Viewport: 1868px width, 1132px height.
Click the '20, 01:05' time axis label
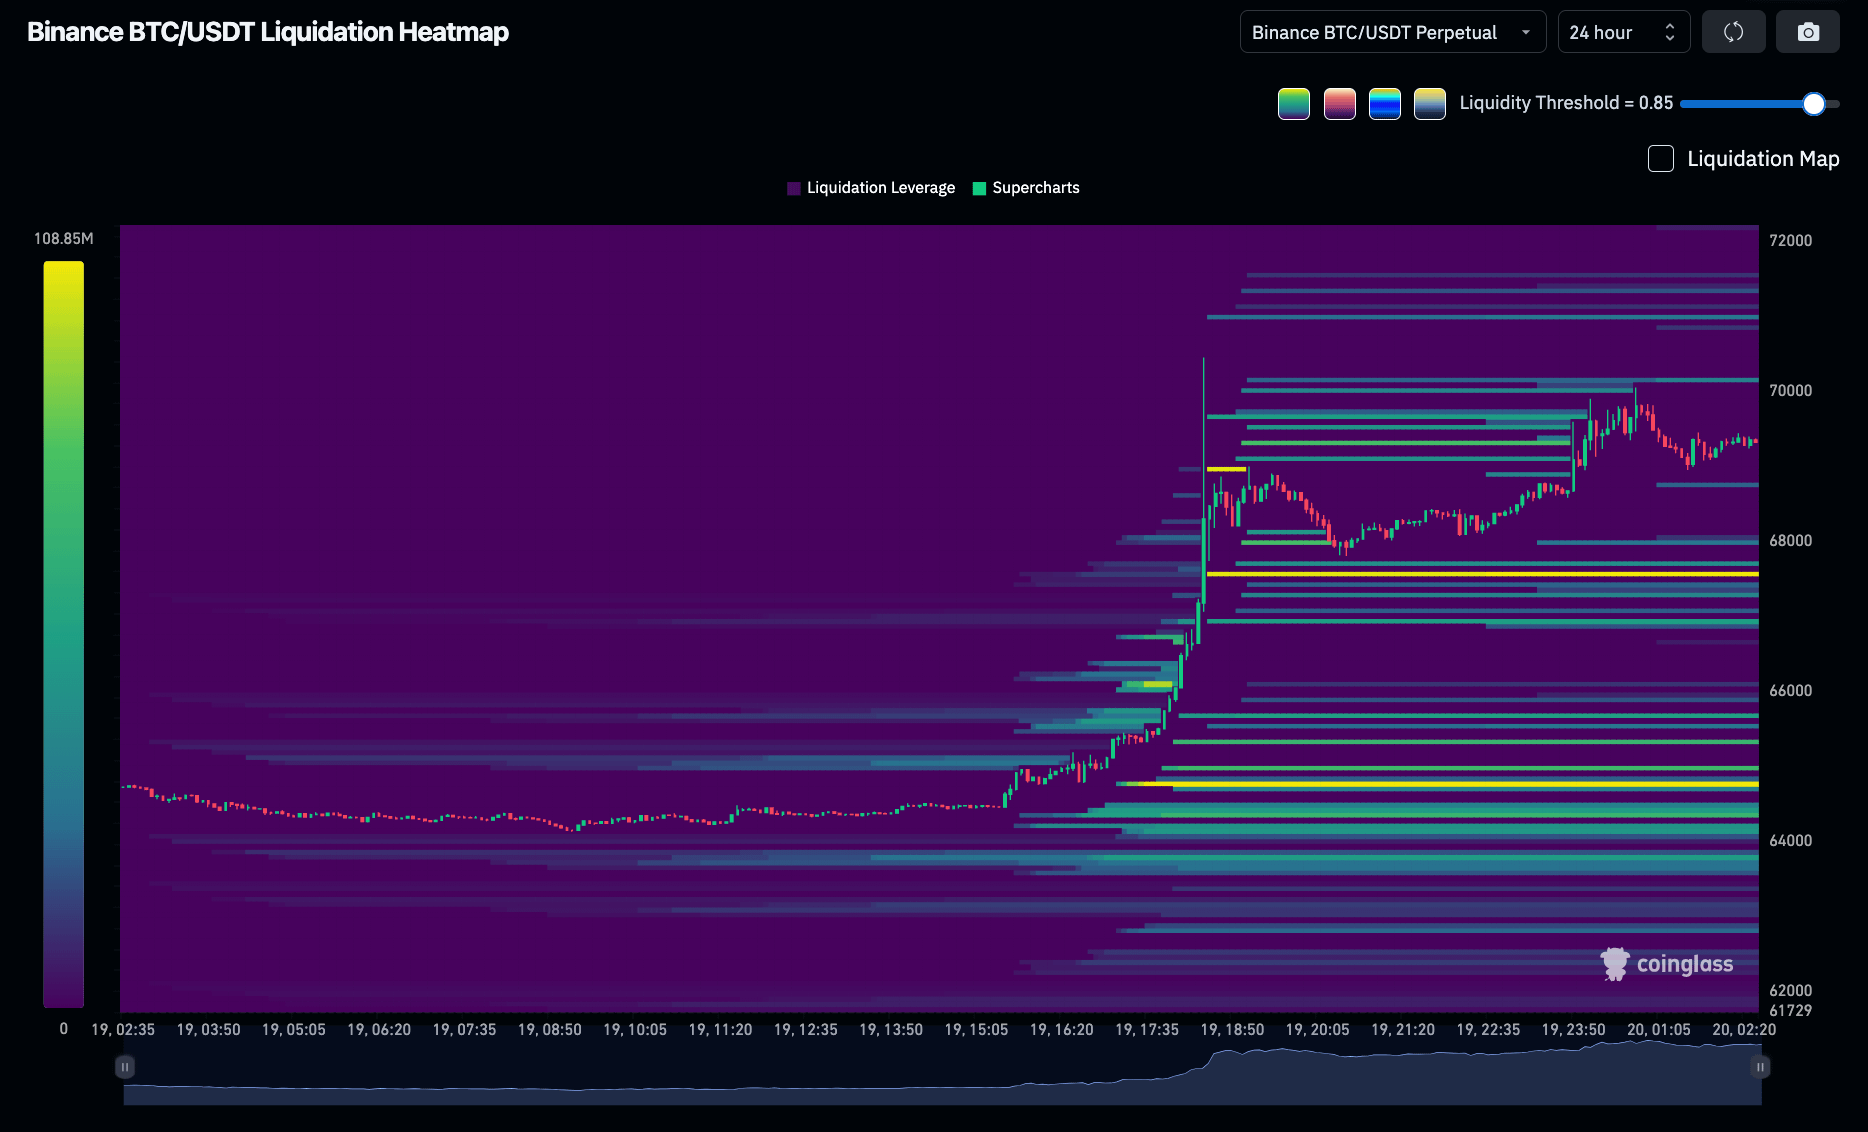pos(1659,1030)
